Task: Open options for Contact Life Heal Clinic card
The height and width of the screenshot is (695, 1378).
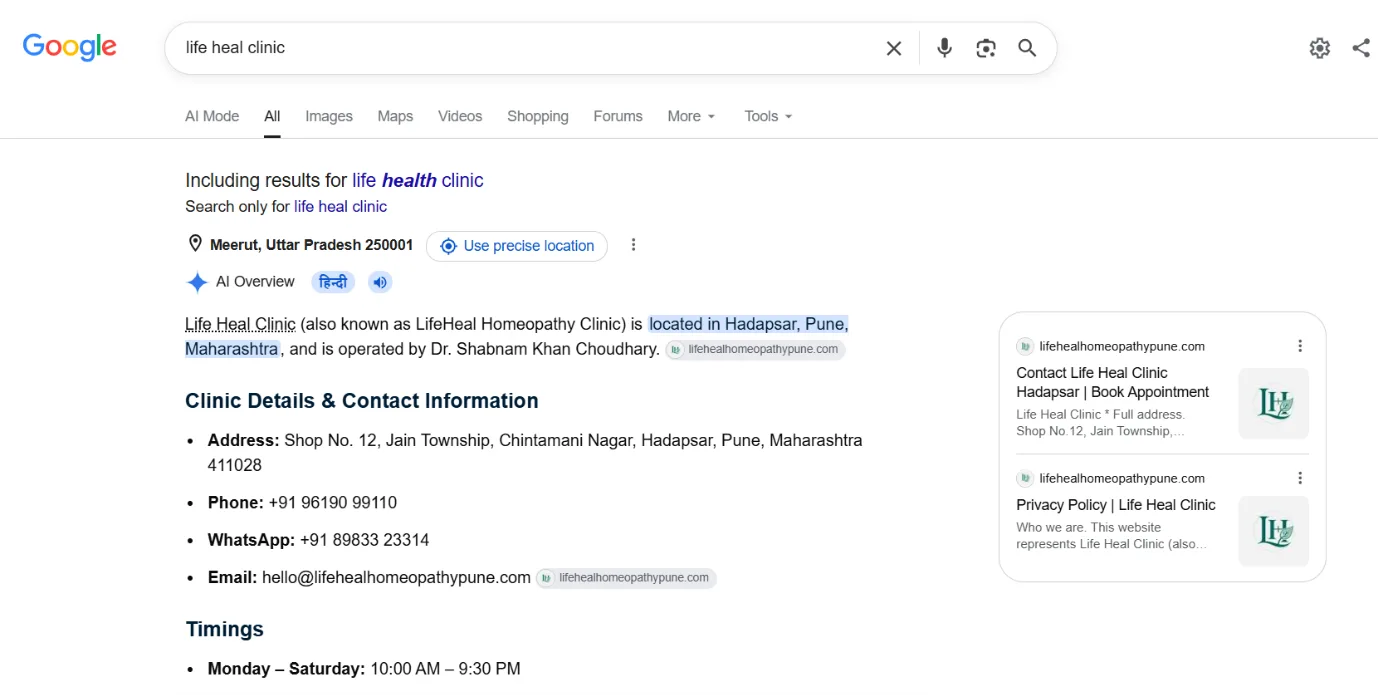Action: (x=1300, y=346)
